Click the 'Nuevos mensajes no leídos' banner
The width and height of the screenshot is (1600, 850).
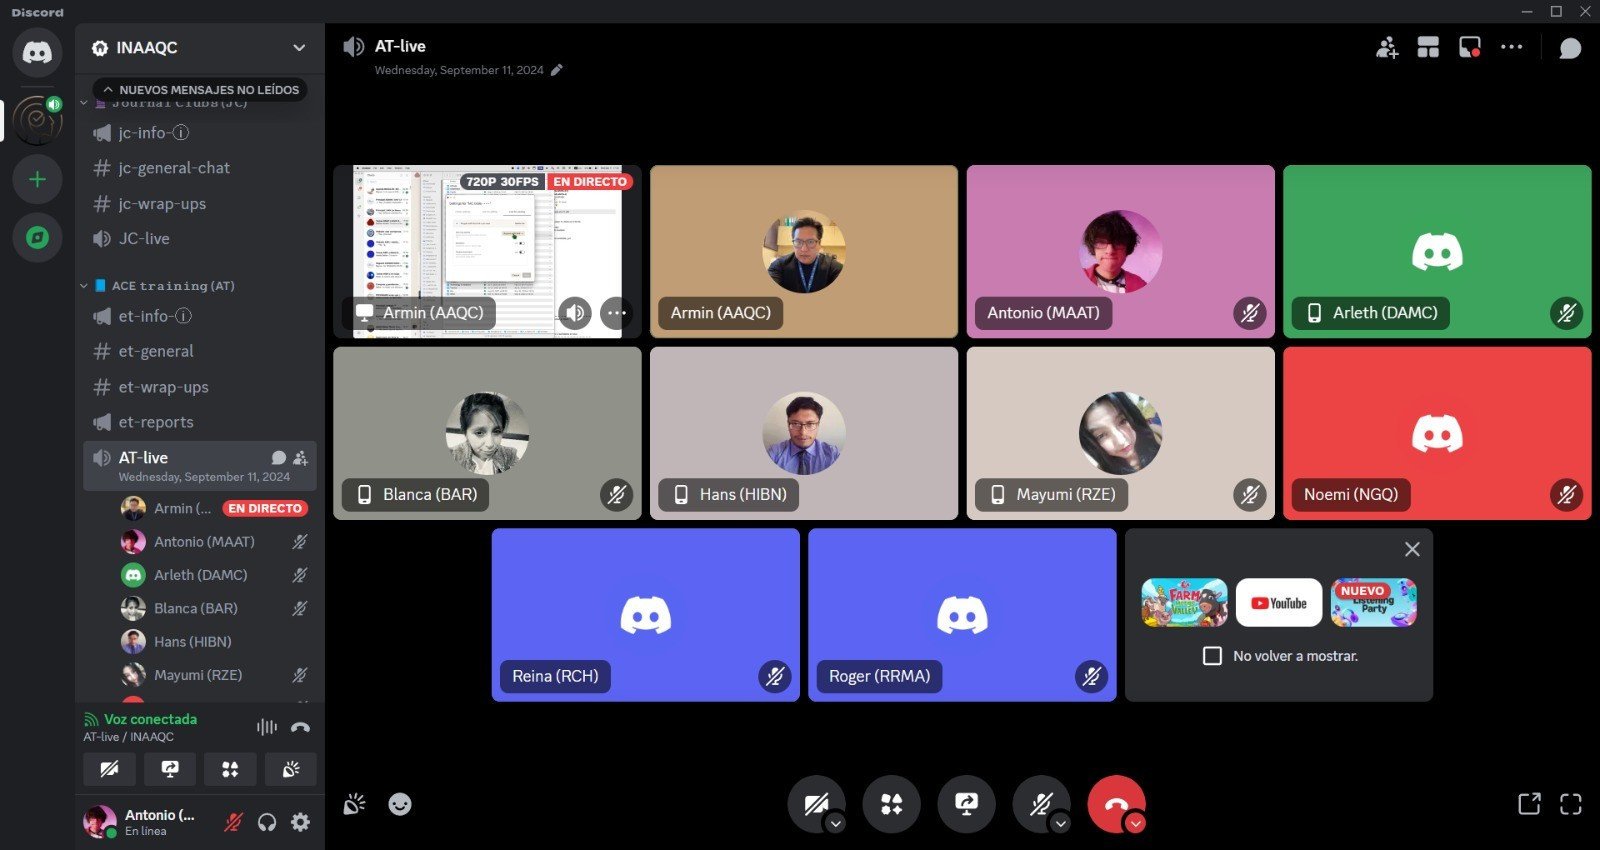tap(200, 90)
